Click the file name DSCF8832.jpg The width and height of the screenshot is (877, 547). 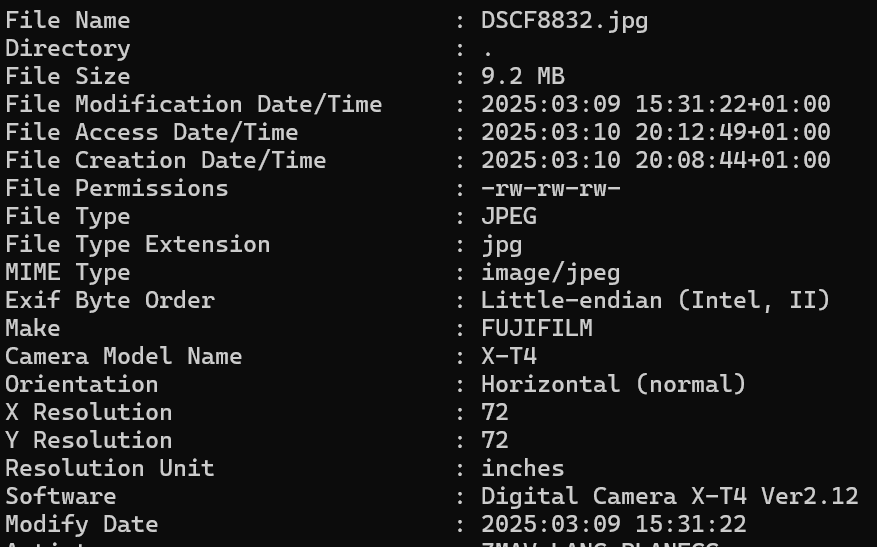click(x=564, y=20)
